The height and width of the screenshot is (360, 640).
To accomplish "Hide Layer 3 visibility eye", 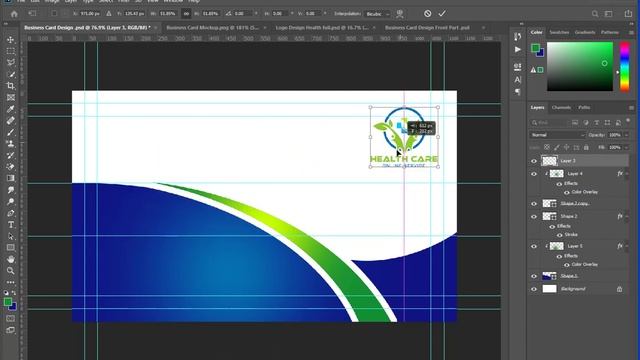I will point(534,161).
